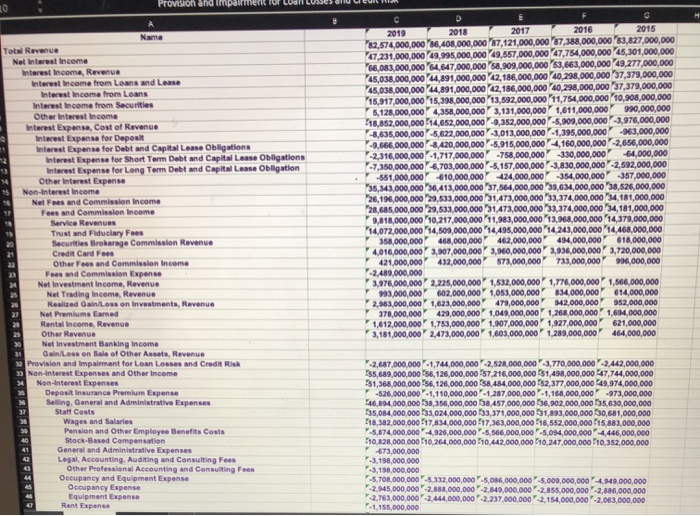Click Wages and Salaries label
This screenshot has height=516, width=700.
98,421
